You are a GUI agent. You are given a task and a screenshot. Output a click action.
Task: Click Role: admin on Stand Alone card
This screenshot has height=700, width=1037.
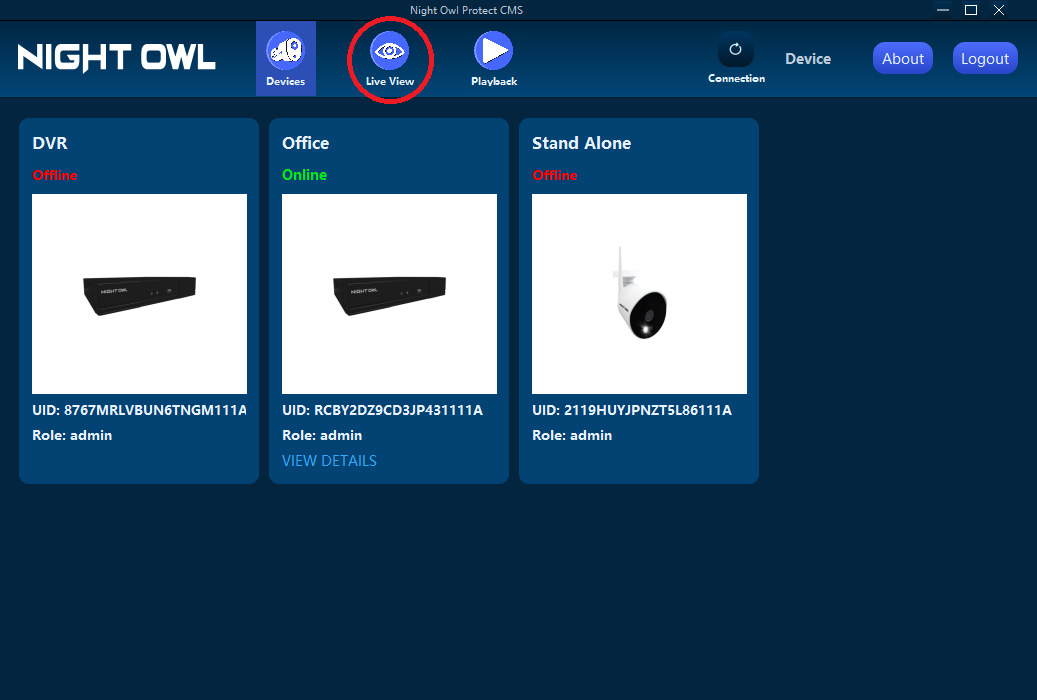pyautogui.click(x=572, y=435)
